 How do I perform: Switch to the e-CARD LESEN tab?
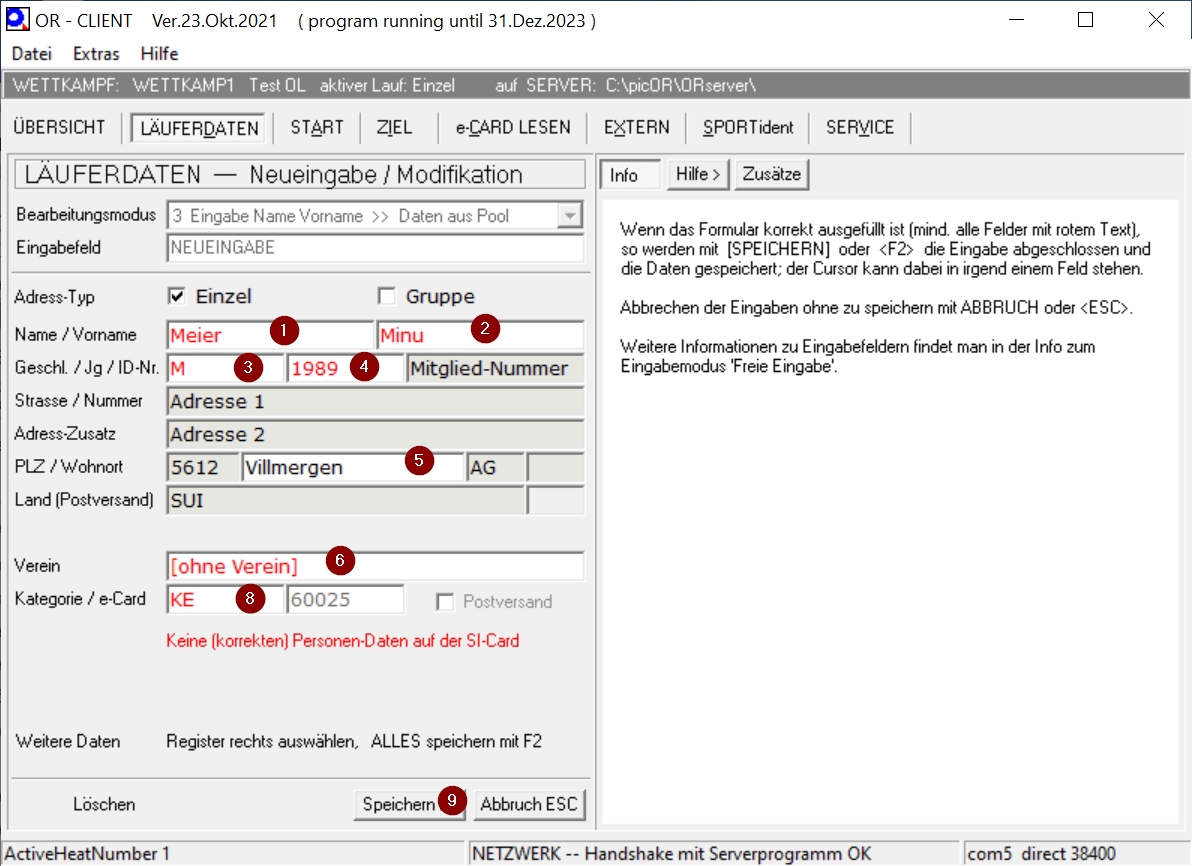point(513,127)
